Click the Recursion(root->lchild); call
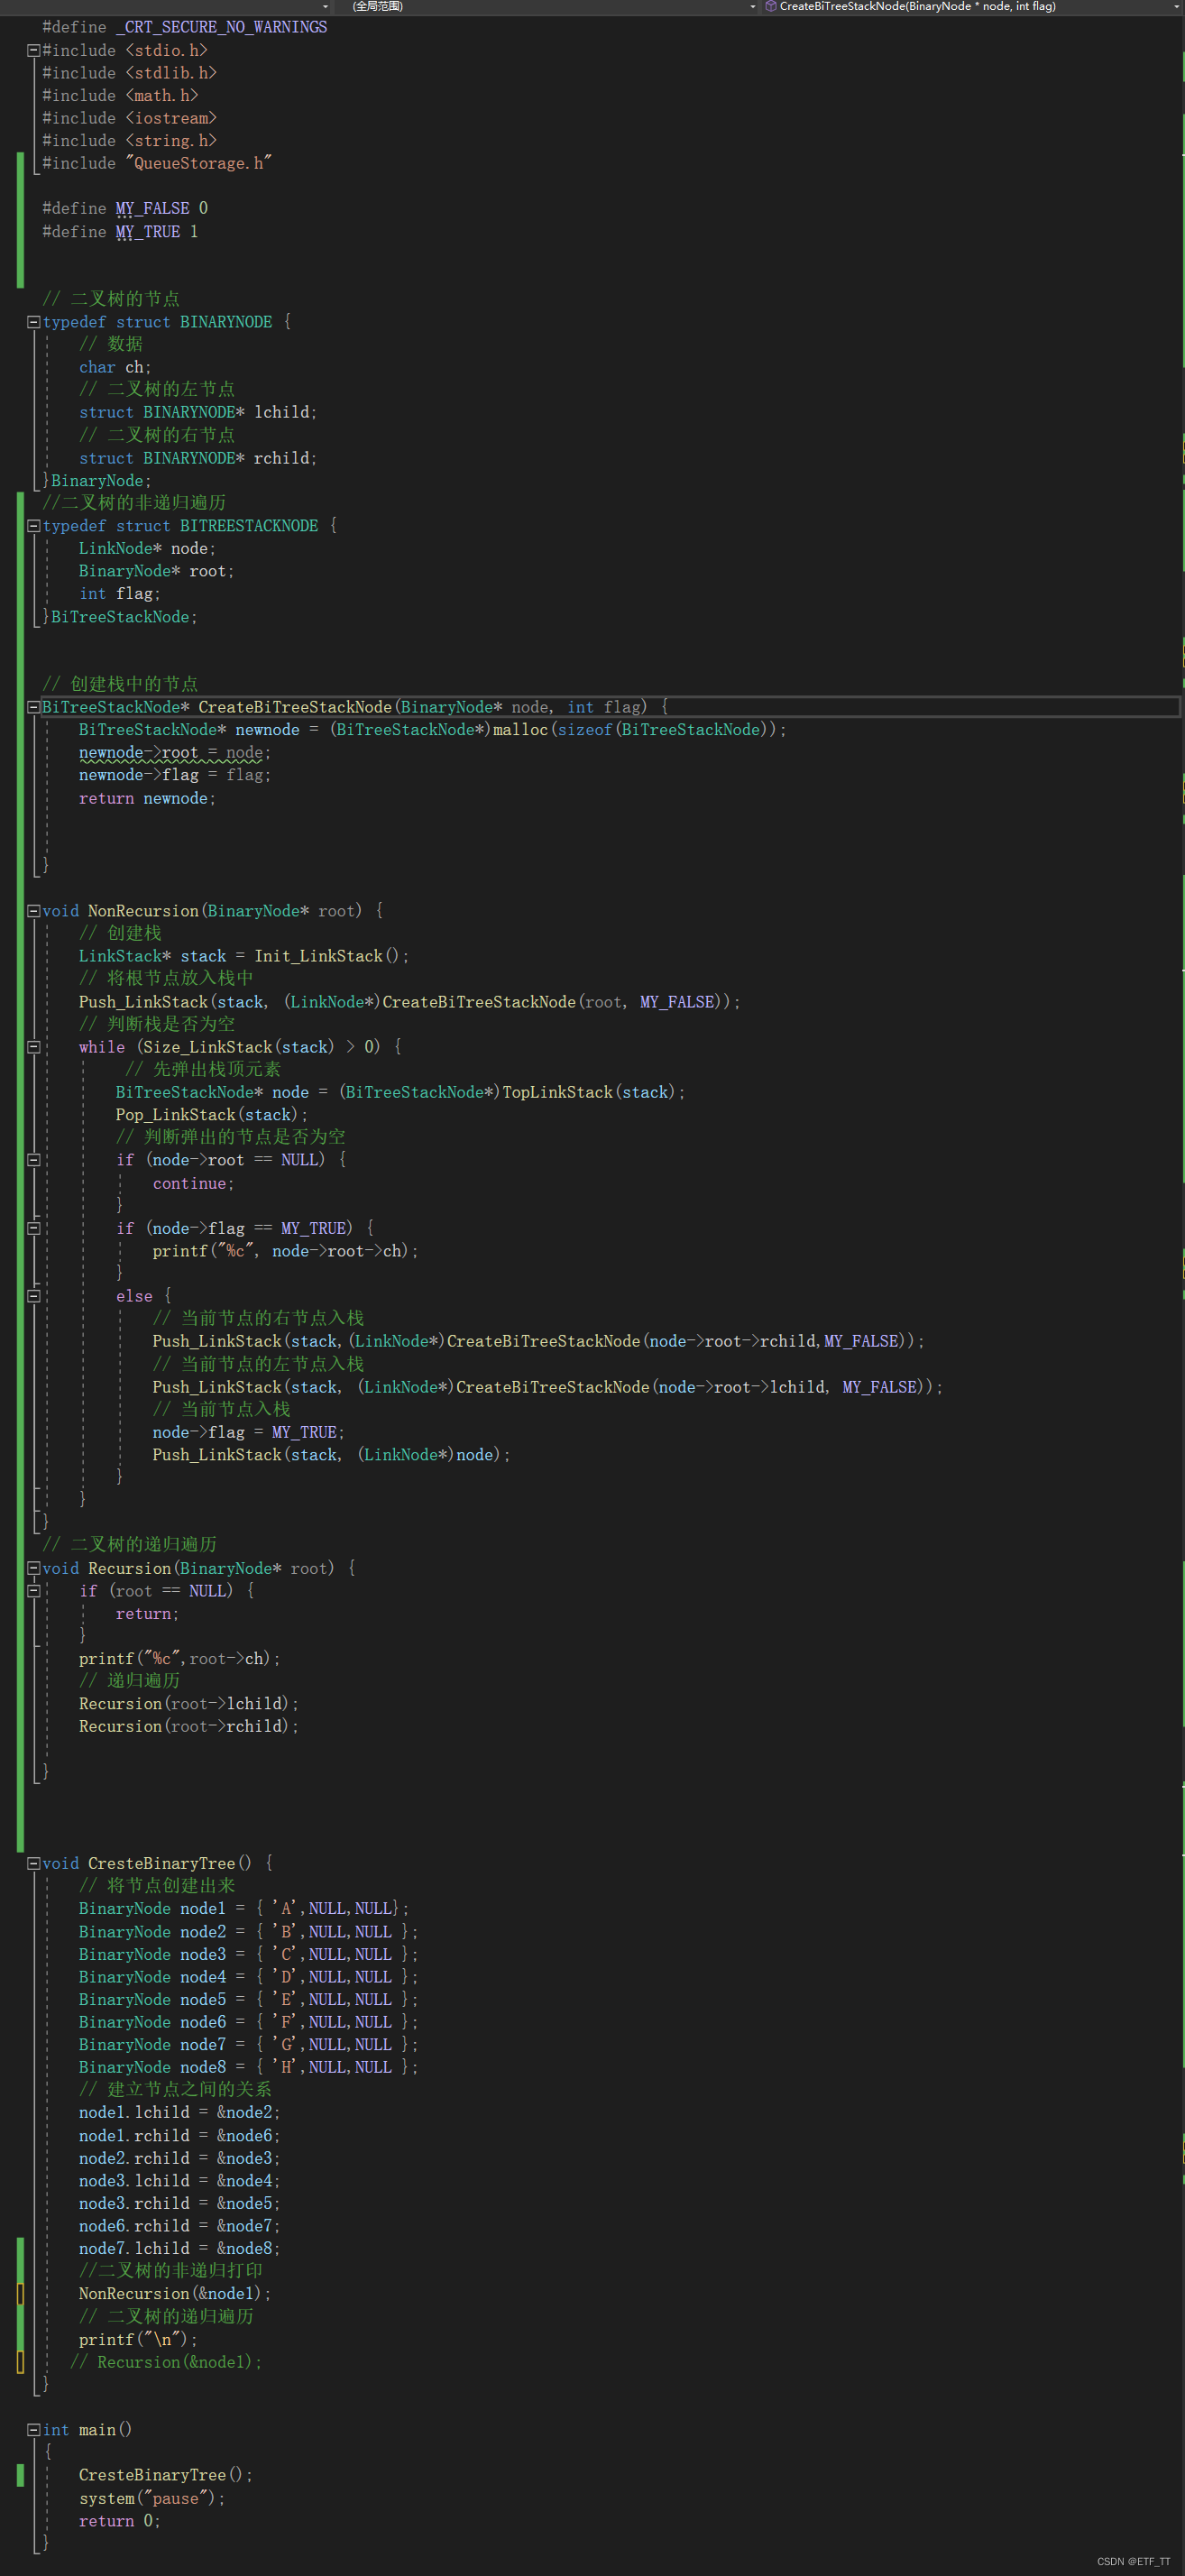The height and width of the screenshot is (2576, 1185). tap(189, 1704)
